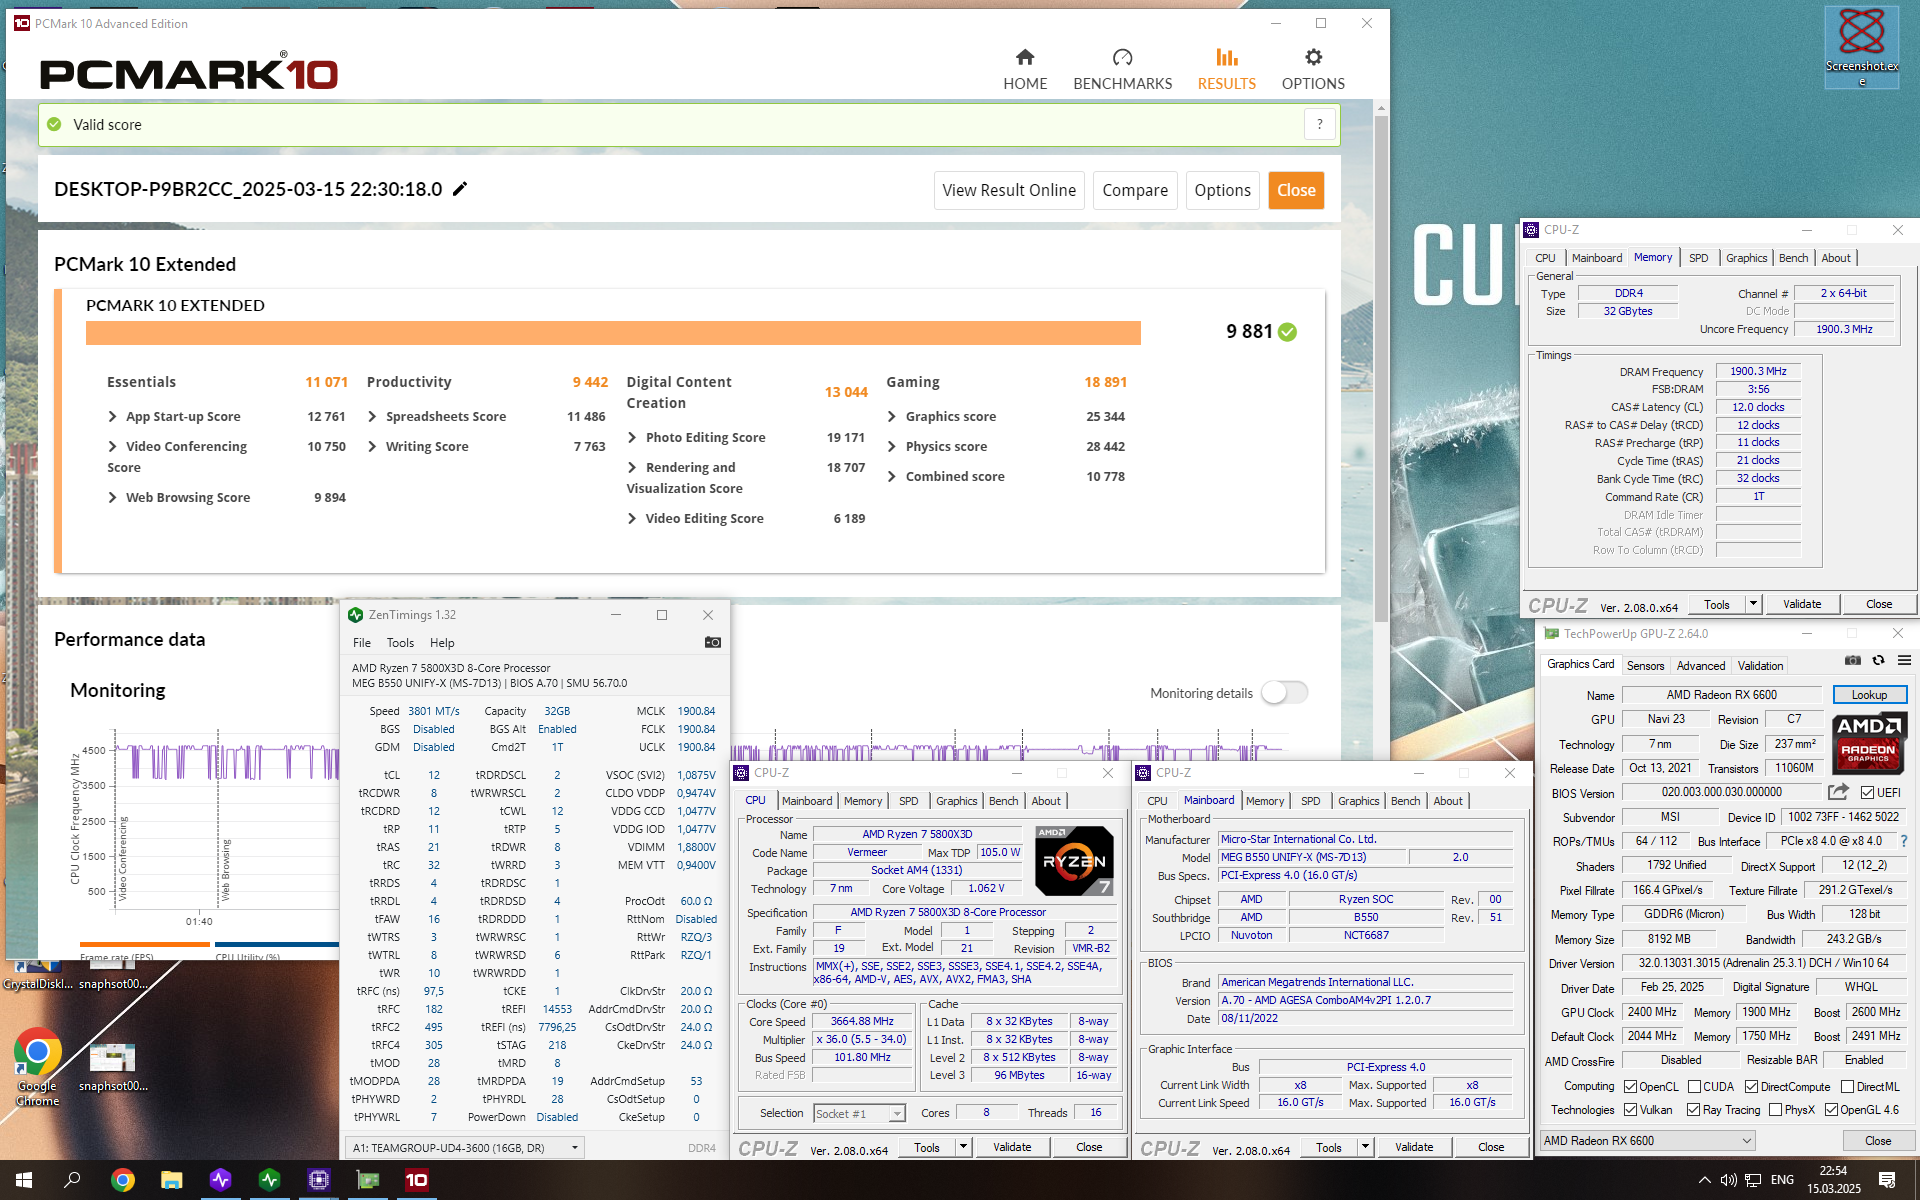Screen dimensions: 1920x1200
Task: Open Tools dropdown arrow in the Memory tab CPU-Z window
Action: point(1753,604)
